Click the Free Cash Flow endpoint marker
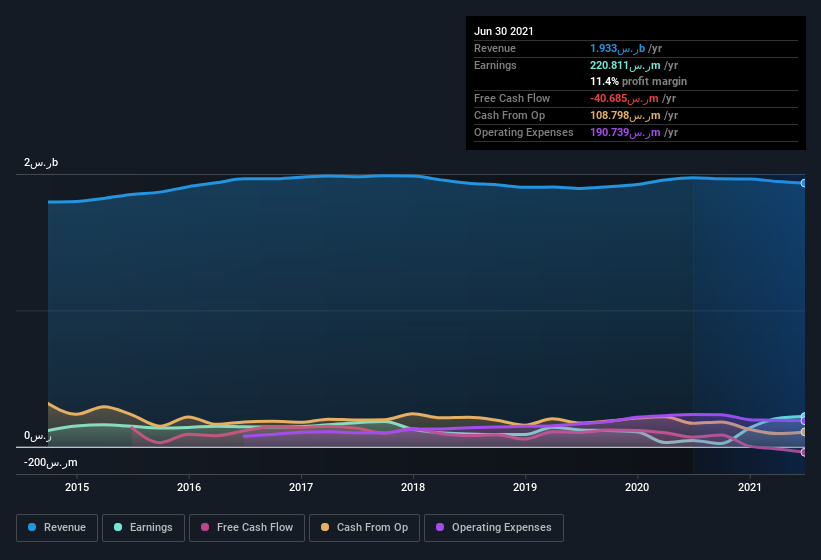The width and height of the screenshot is (821, 560). 804,452
